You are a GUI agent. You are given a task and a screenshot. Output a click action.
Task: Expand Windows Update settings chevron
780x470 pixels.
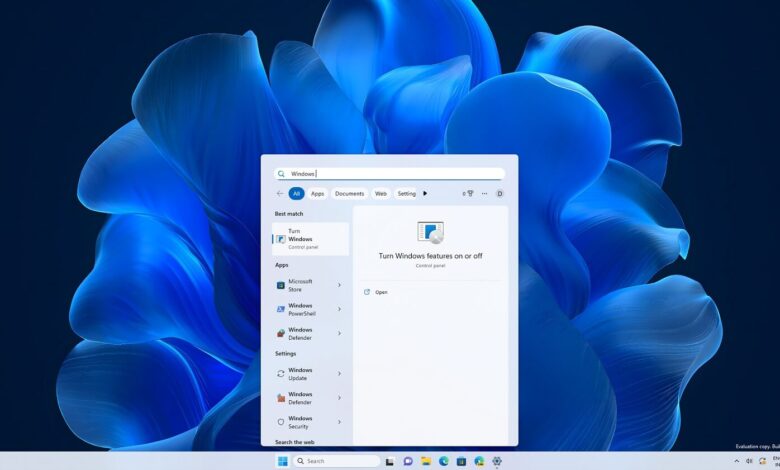339,374
